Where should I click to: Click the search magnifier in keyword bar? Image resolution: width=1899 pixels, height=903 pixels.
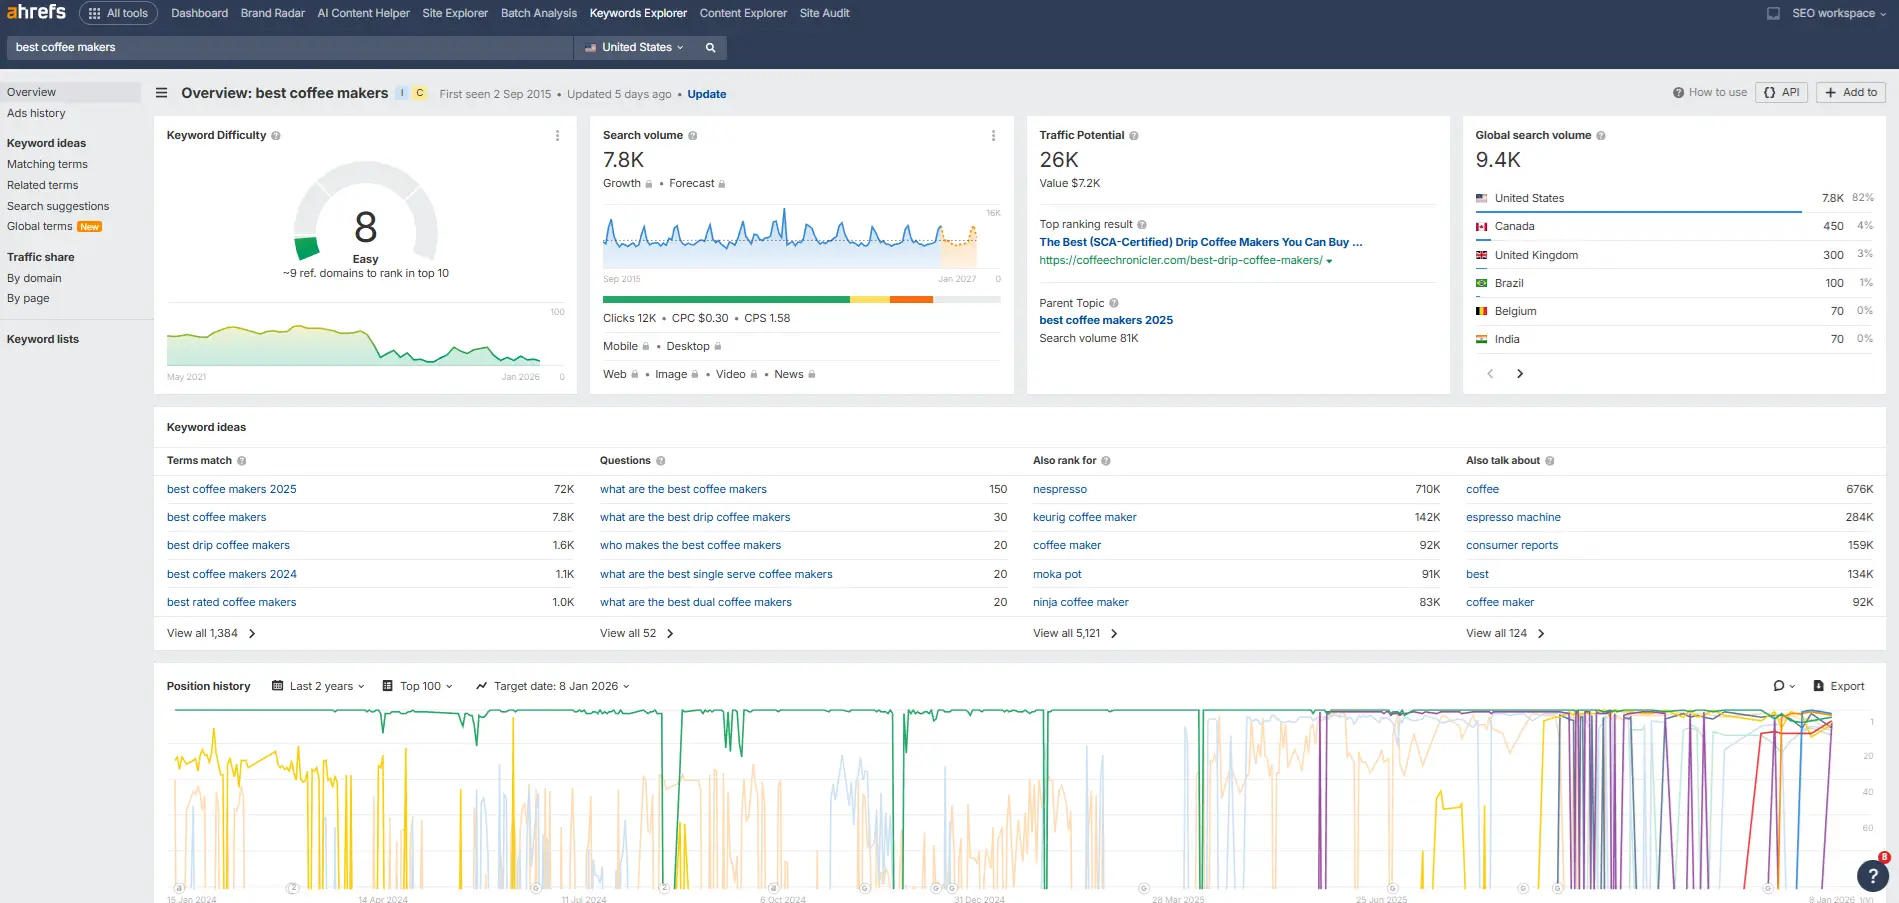(x=710, y=47)
